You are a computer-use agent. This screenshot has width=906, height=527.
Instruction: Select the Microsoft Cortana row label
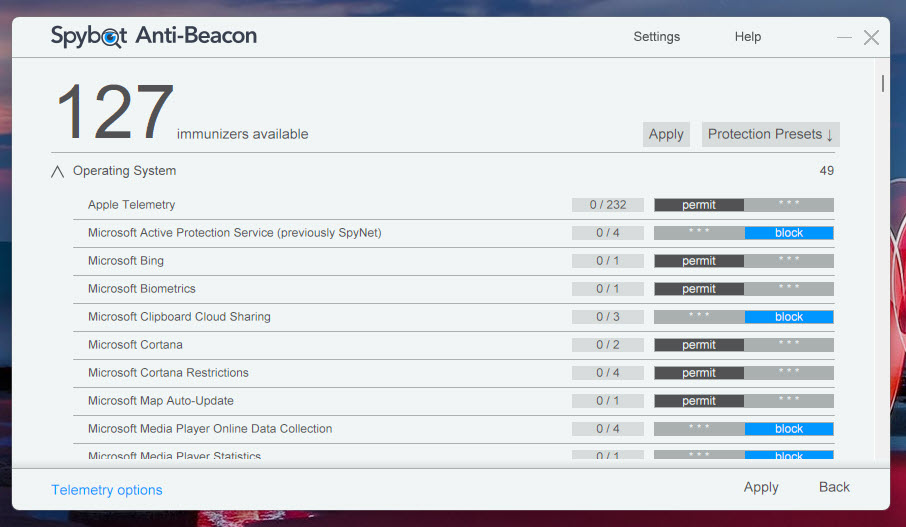(x=135, y=345)
